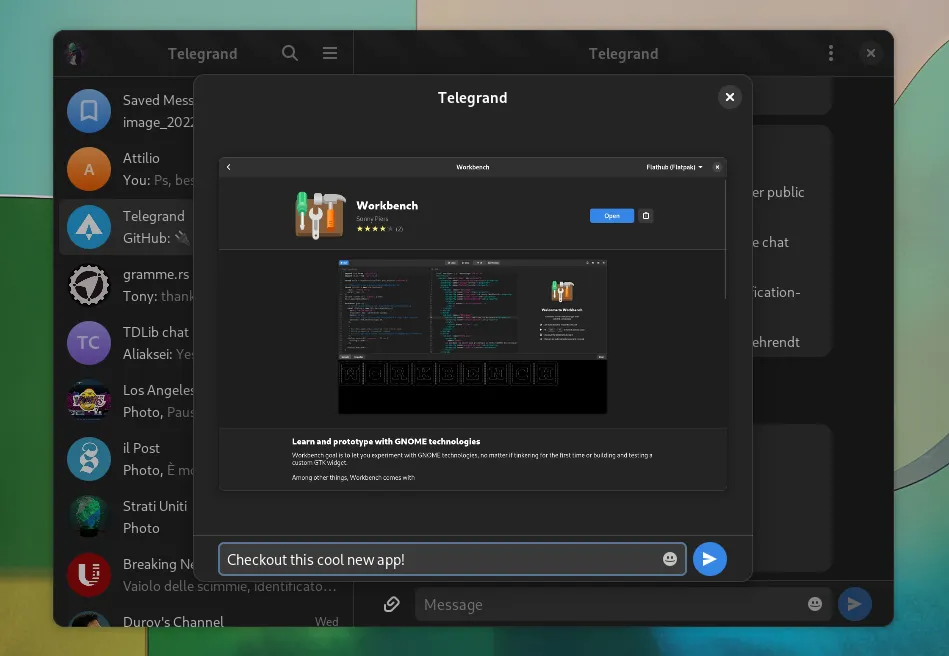This screenshot has height=656, width=949.
Task: Open the hamburger main menu
Action: [x=330, y=54]
